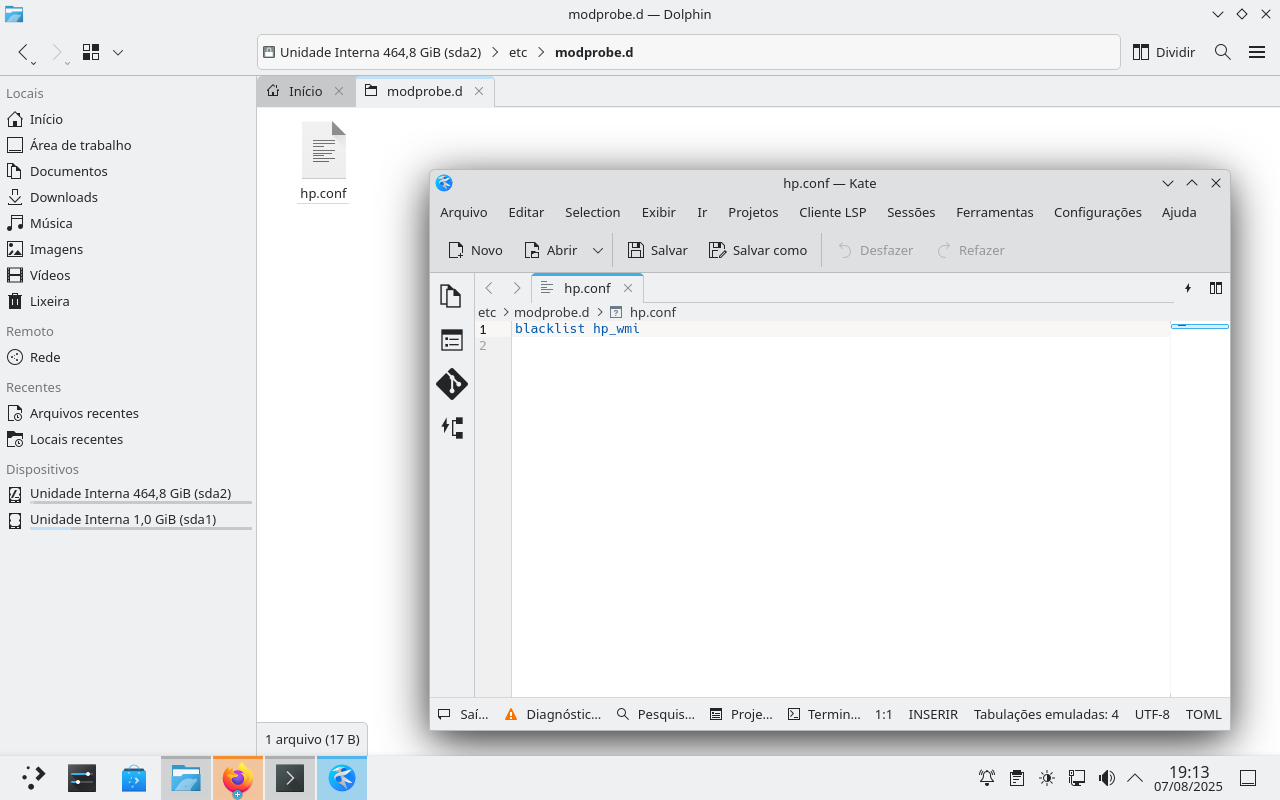
Task: Open the Git panel in Kate sidebar
Action: [x=452, y=384]
